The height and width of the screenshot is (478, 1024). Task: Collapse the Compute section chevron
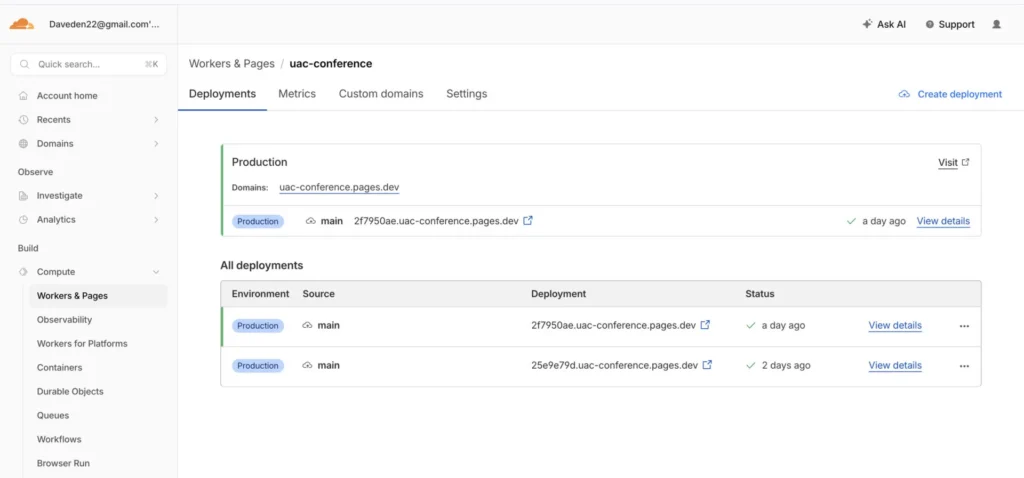[156, 272]
